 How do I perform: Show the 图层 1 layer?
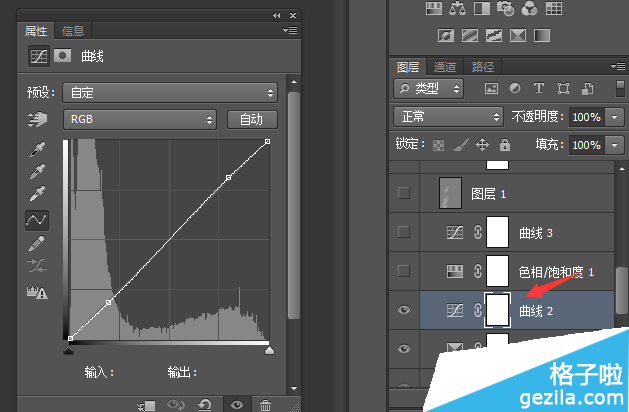point(404,193)
